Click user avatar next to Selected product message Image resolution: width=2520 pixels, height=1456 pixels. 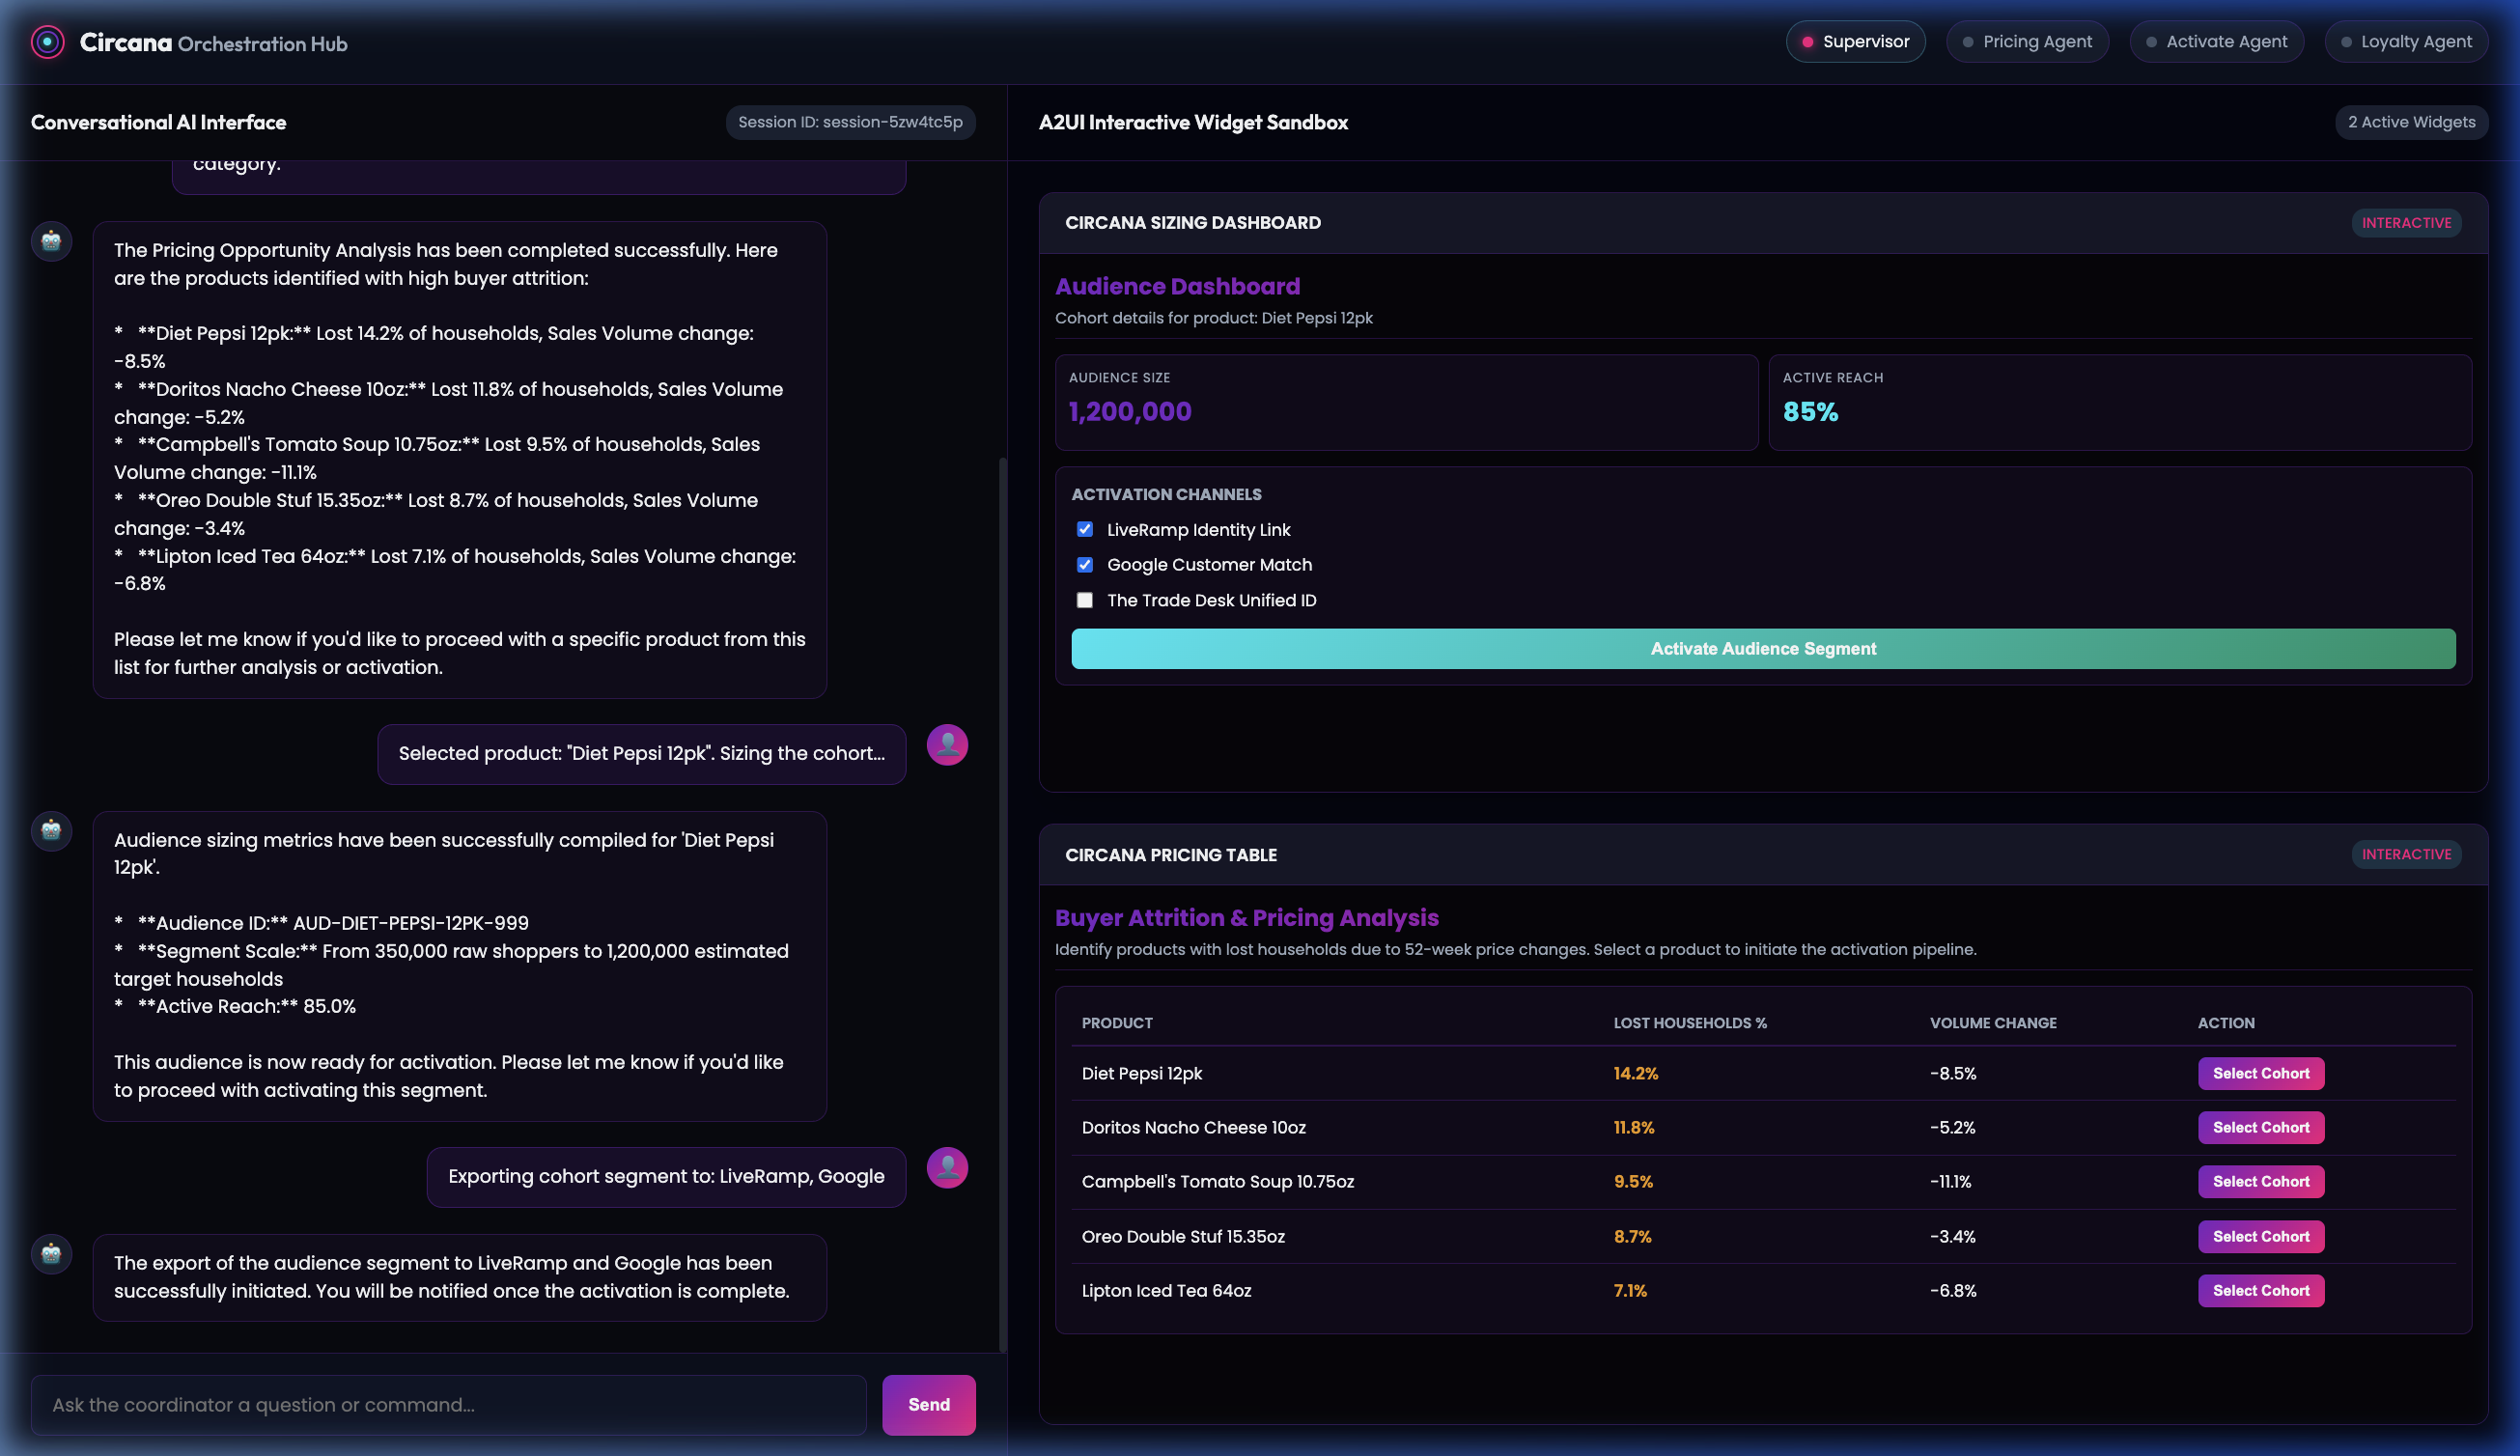947,745
